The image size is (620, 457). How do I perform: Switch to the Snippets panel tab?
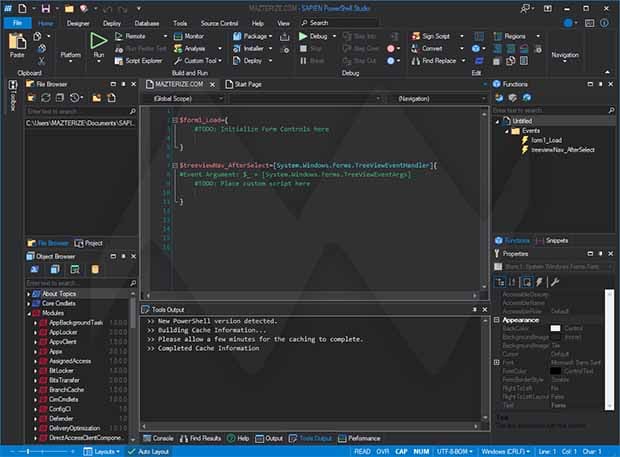[552, 240]
